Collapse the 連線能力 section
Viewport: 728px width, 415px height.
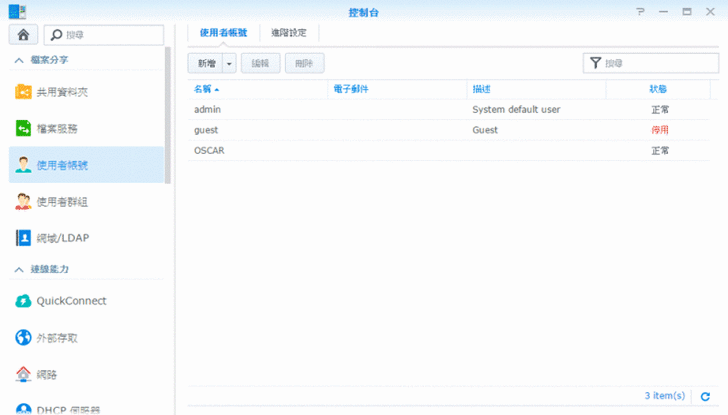pos(18,270)
